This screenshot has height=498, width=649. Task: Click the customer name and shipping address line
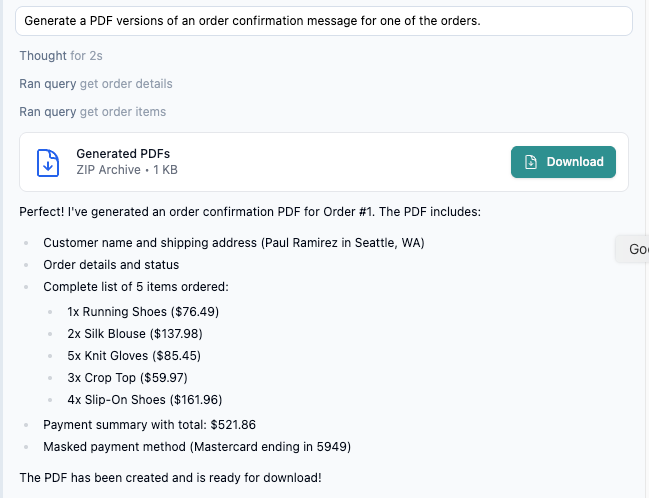point(233,243)
